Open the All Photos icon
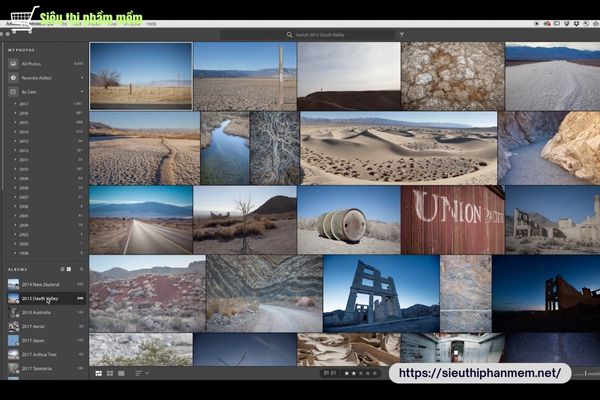 pyautogui.click(x=13, y=64)
